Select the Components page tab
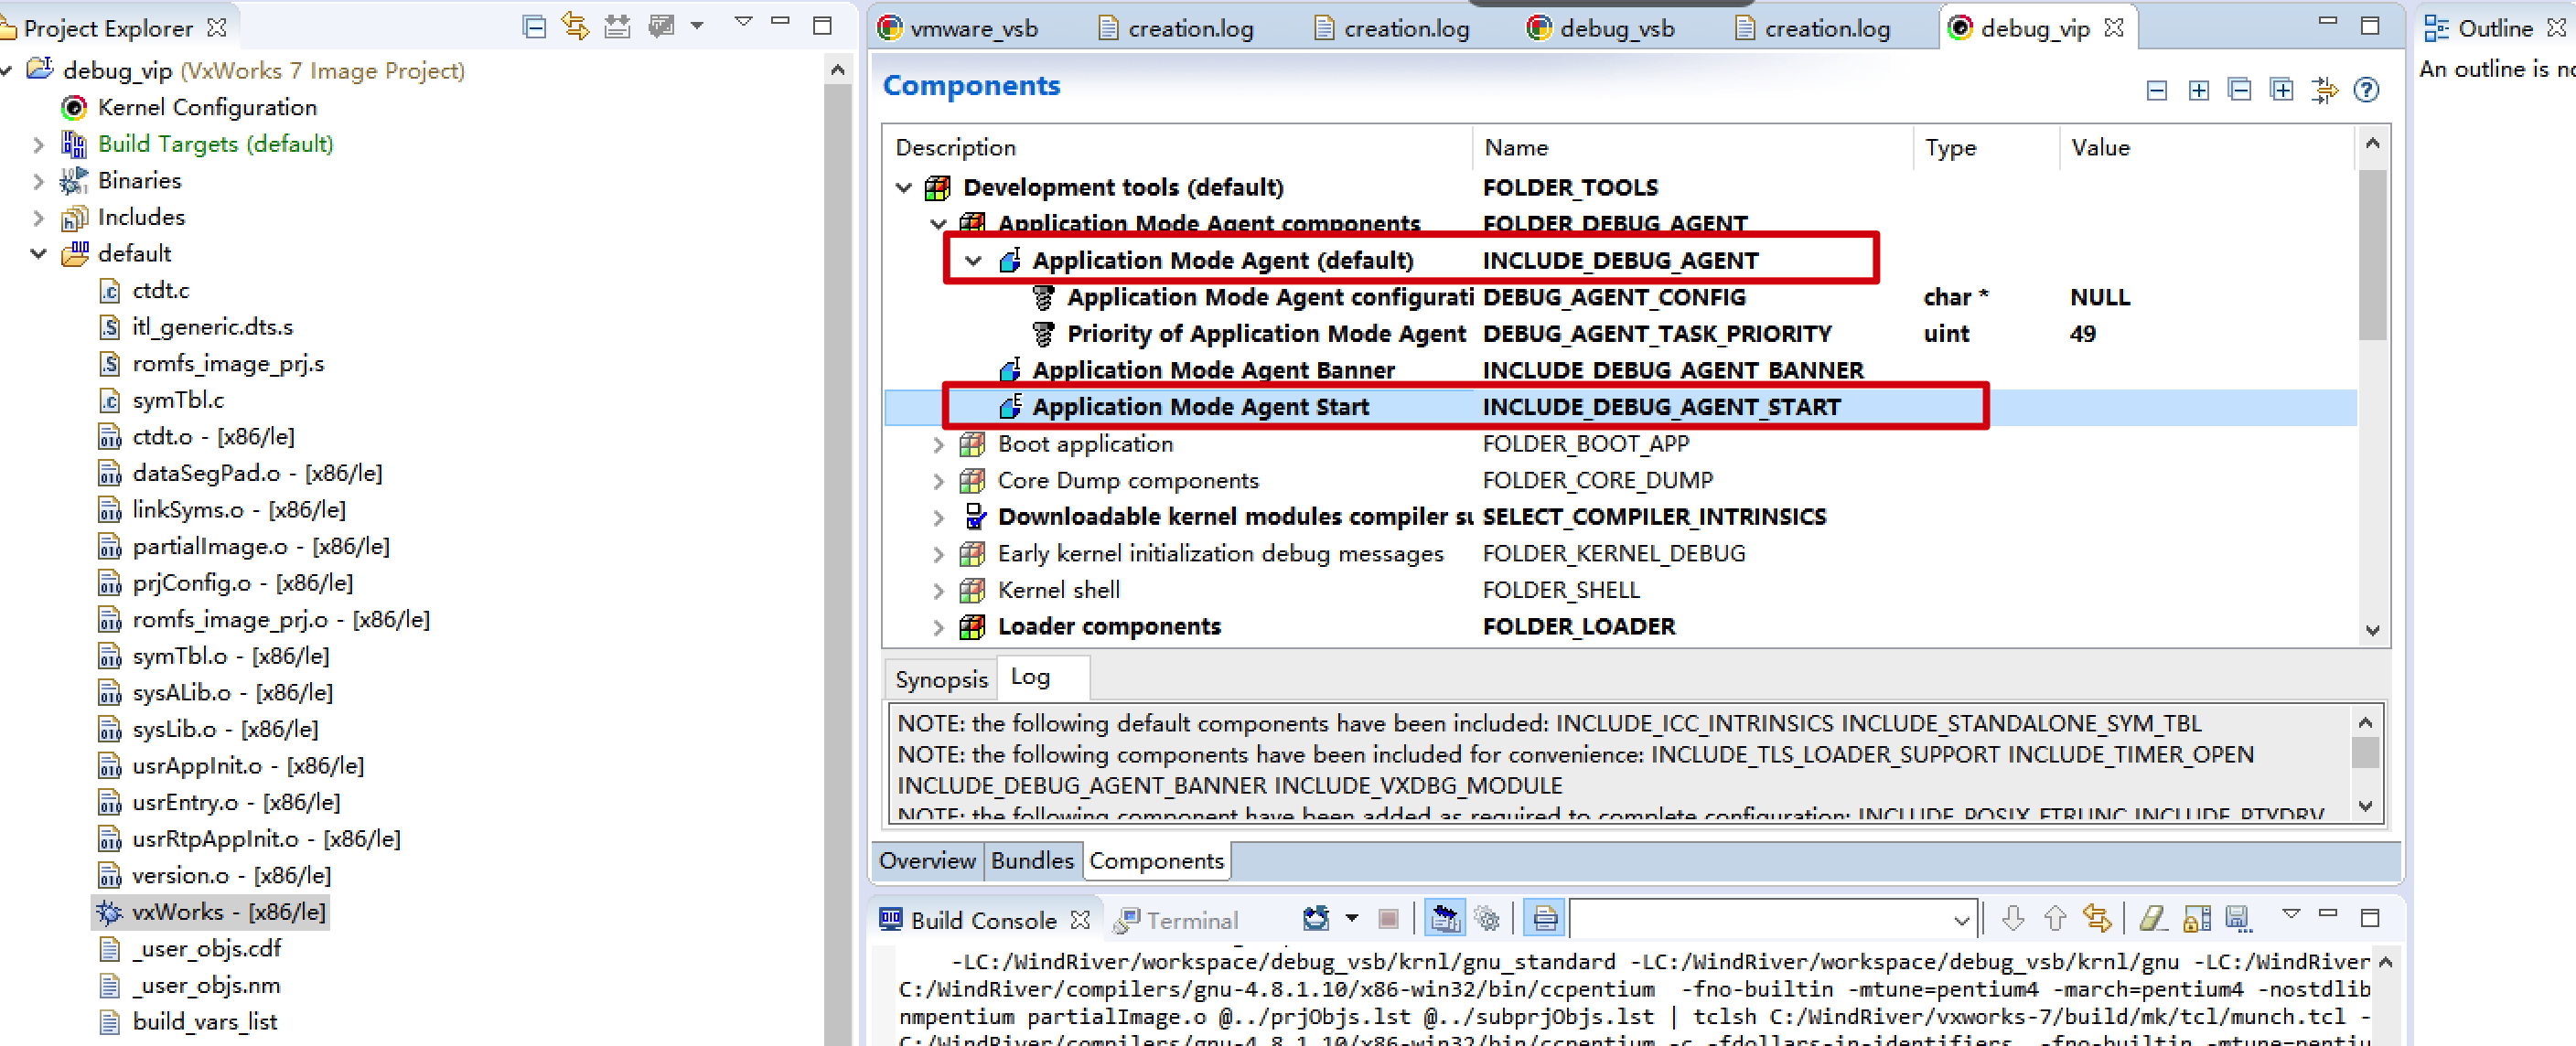Screen dimensions: 2576x1046 (x=1156, y=861)
